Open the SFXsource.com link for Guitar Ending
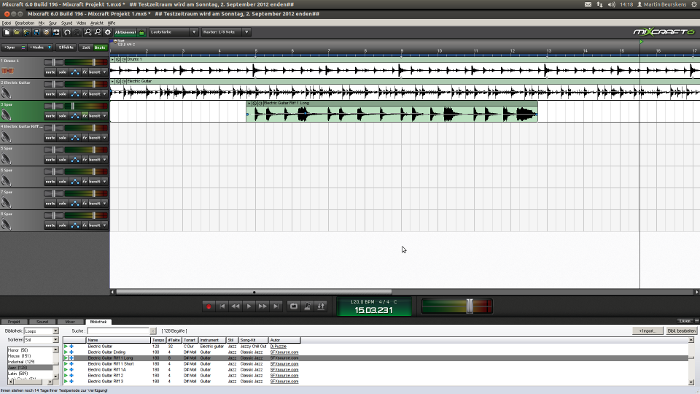Viewport: 700px width, 394px height. click(284, 352)
